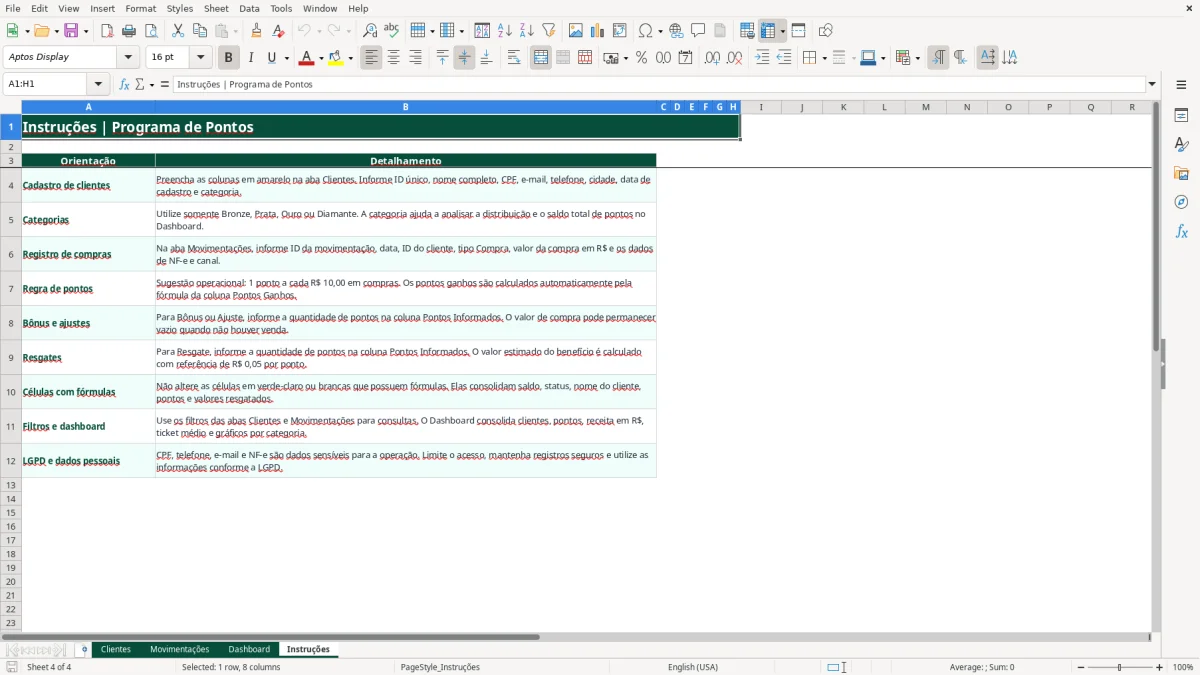Add a decimal place
1200x675 pixels.
[713, 58]
